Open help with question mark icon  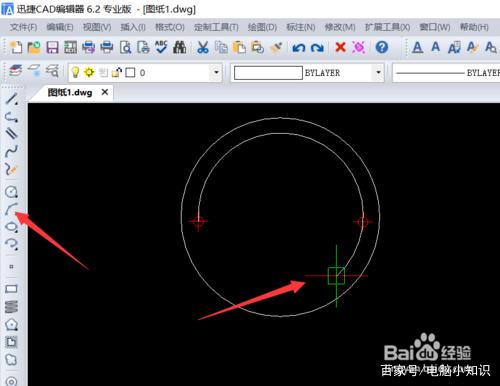tap(382, 47)
